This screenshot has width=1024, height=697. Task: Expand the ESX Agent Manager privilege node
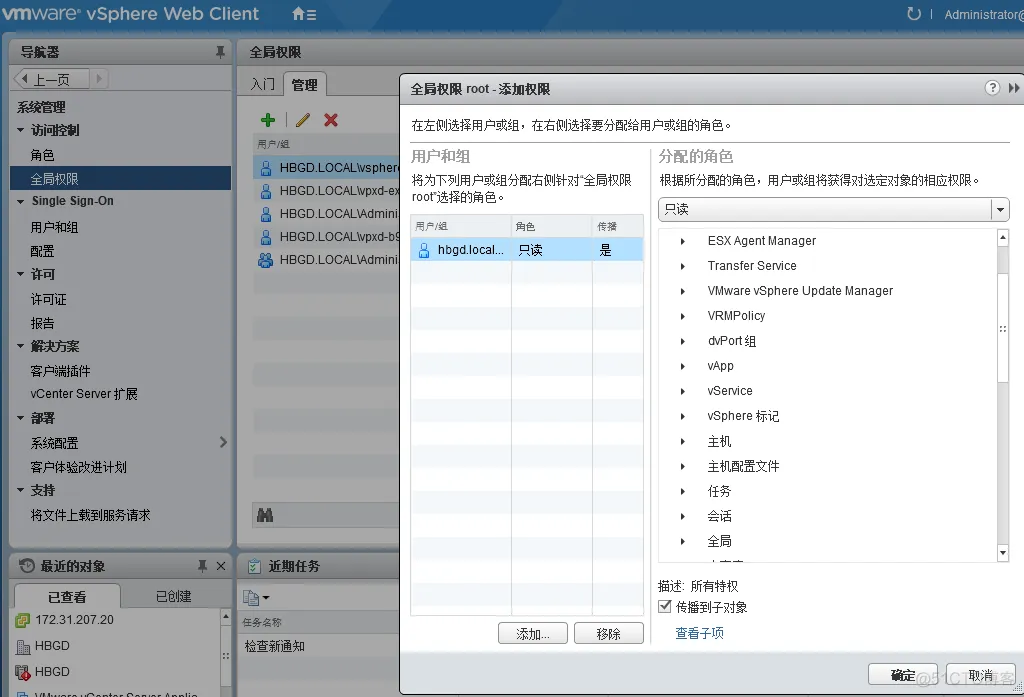click(x=683, y=241)
